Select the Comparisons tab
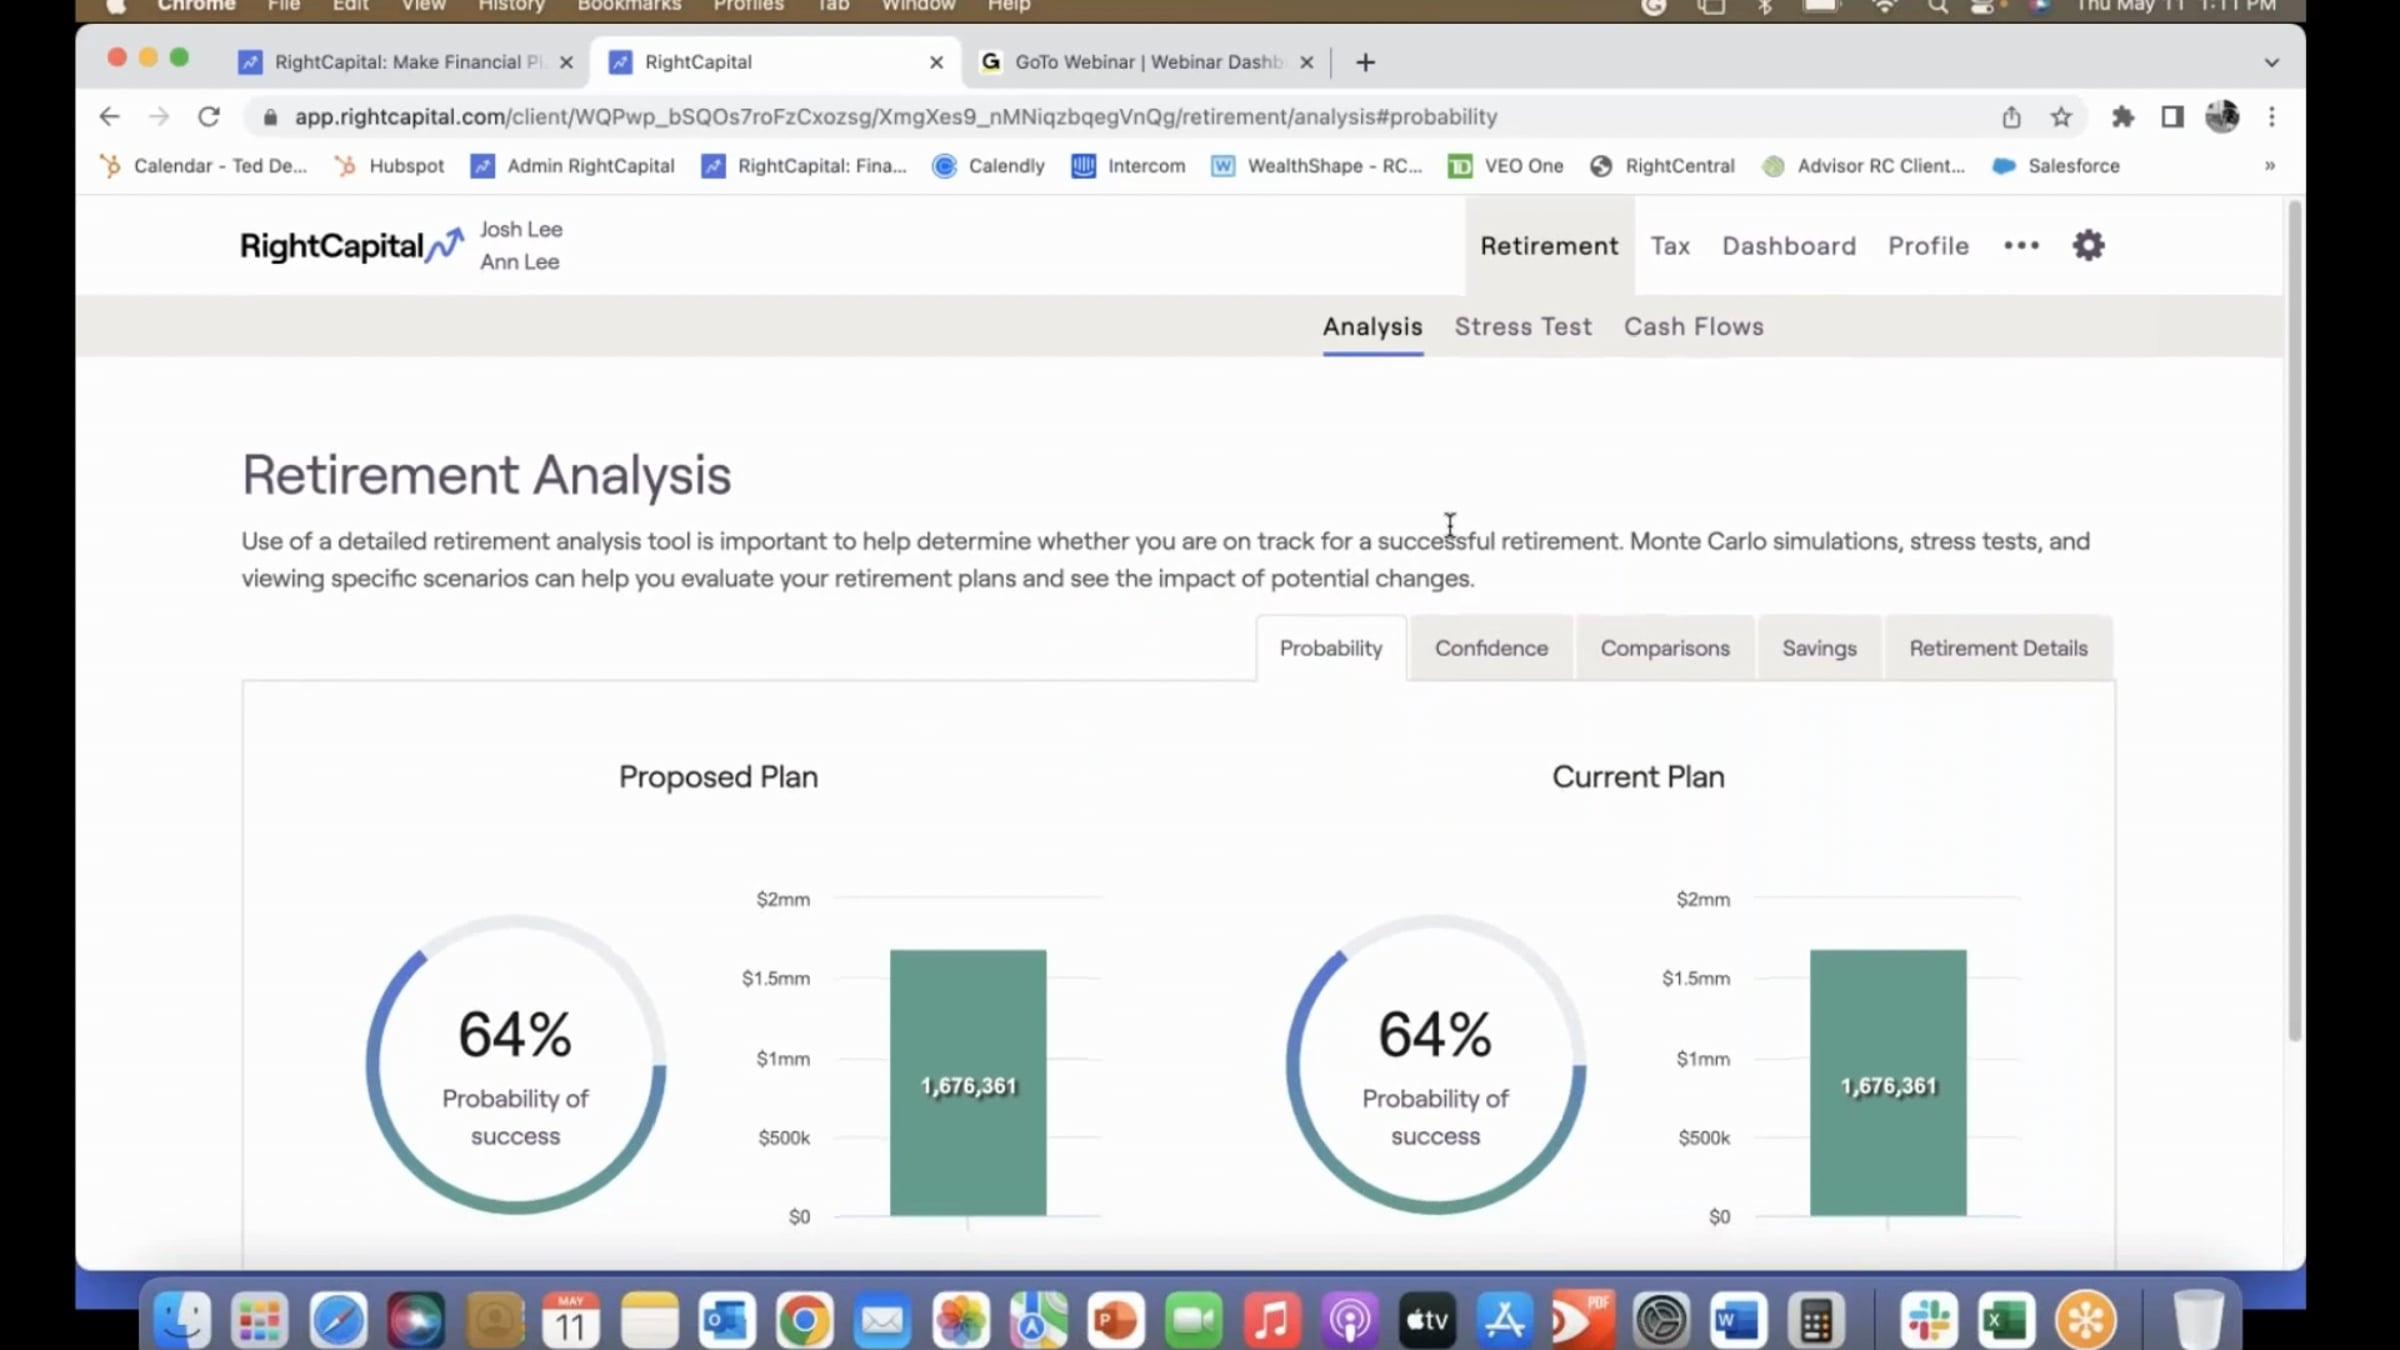The height and width of the screenshot is (1350, 2400). 1664,648
